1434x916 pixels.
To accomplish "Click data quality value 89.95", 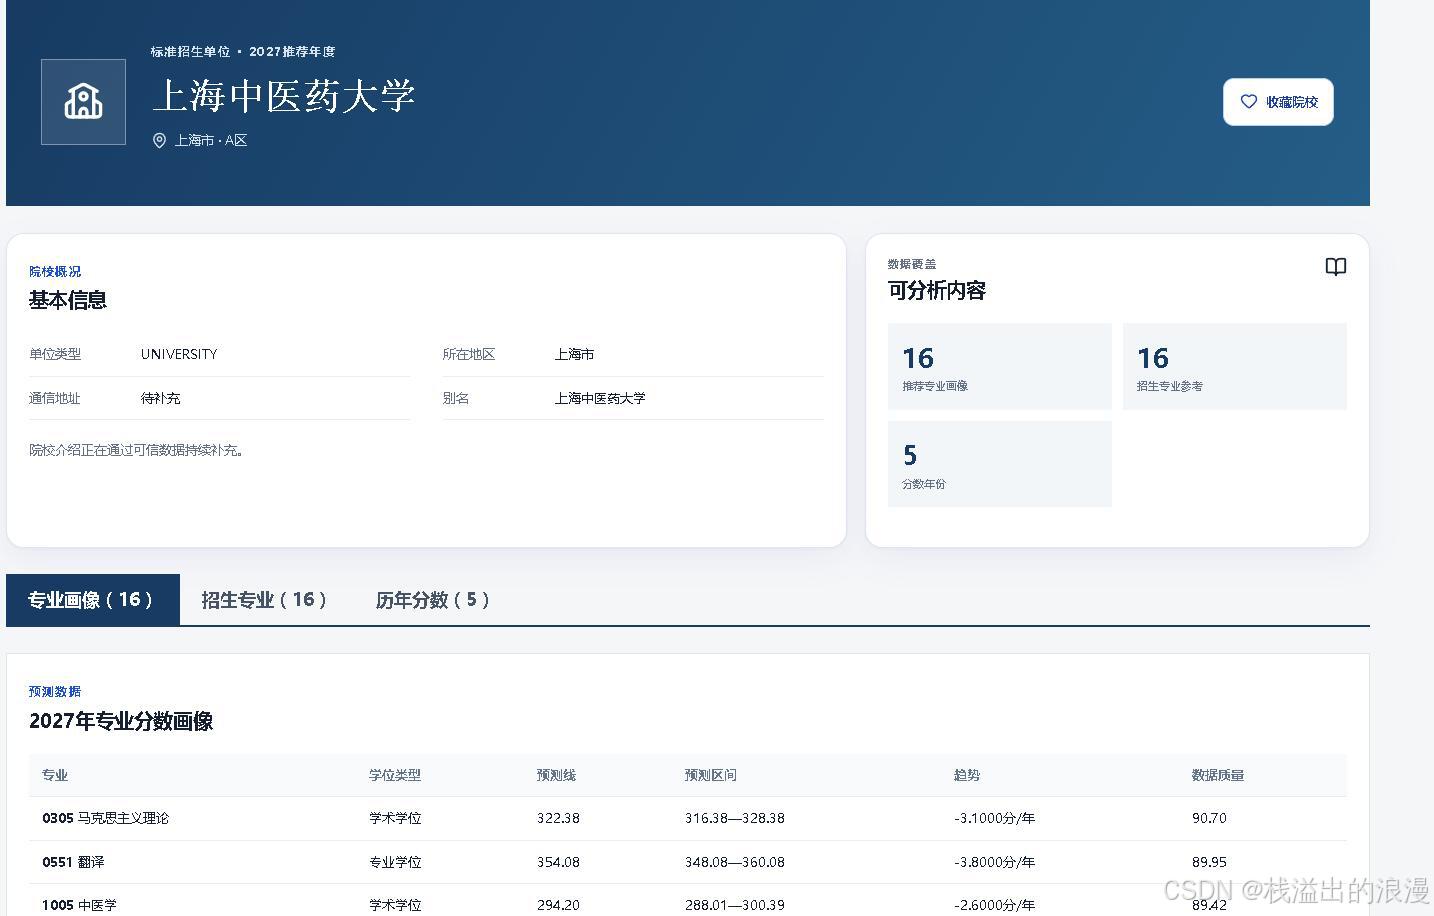I will (x=1209, y=862).
